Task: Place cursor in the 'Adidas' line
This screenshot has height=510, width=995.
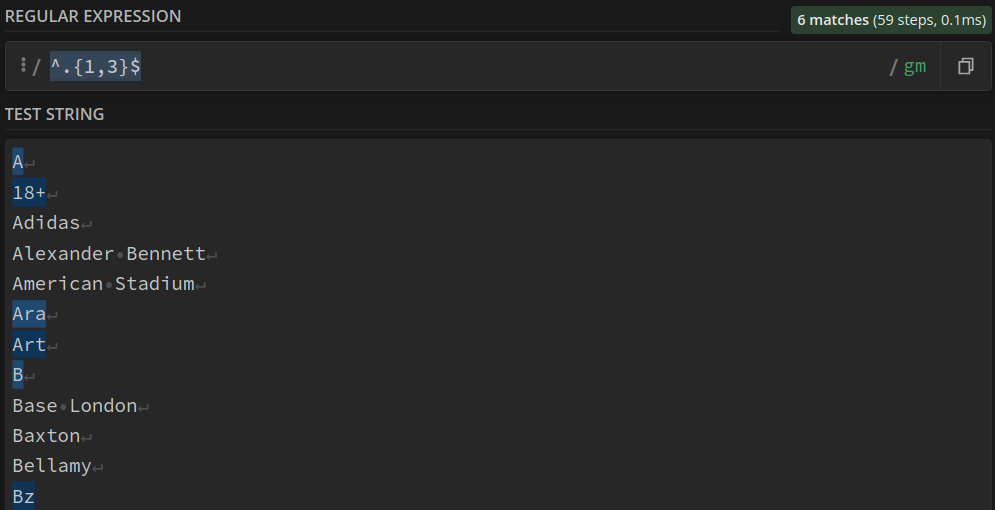Action: tap(46, 223)
